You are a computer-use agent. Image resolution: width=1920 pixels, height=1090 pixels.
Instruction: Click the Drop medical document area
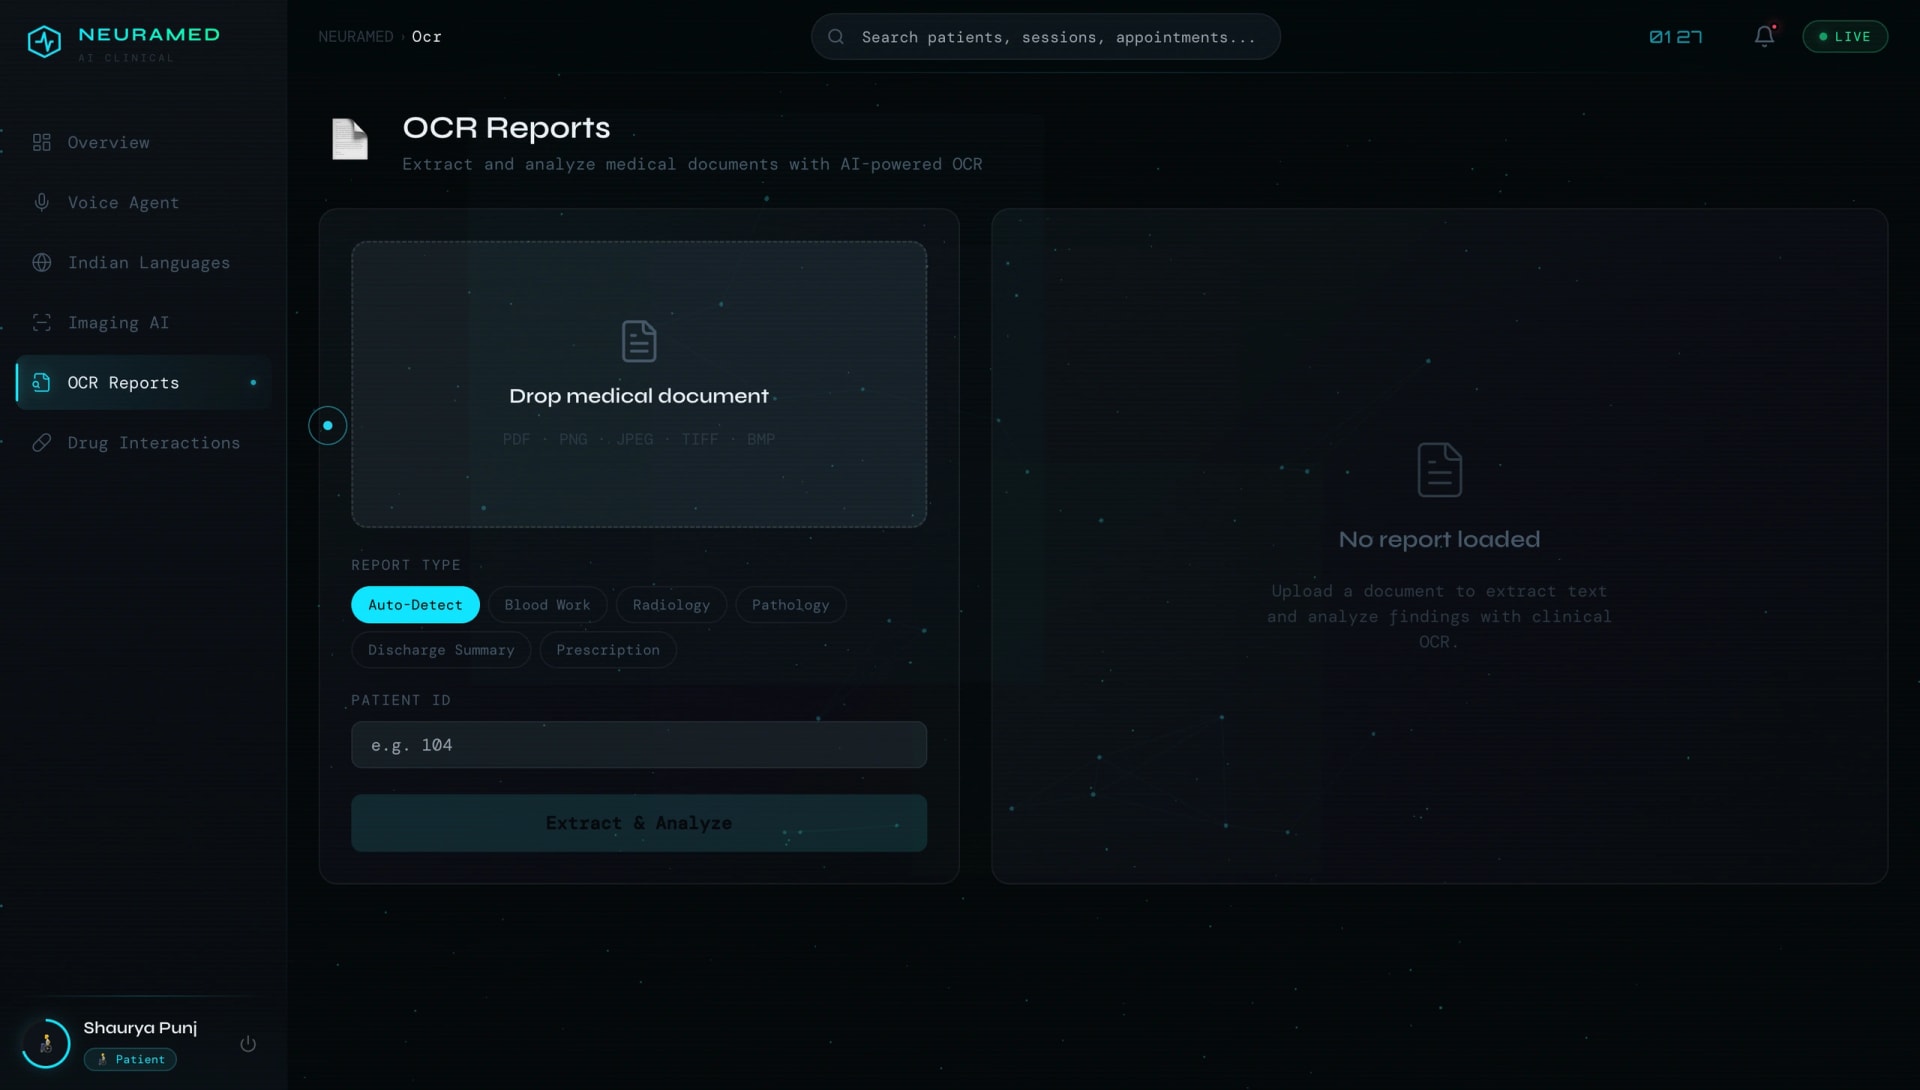click(639, 384)
